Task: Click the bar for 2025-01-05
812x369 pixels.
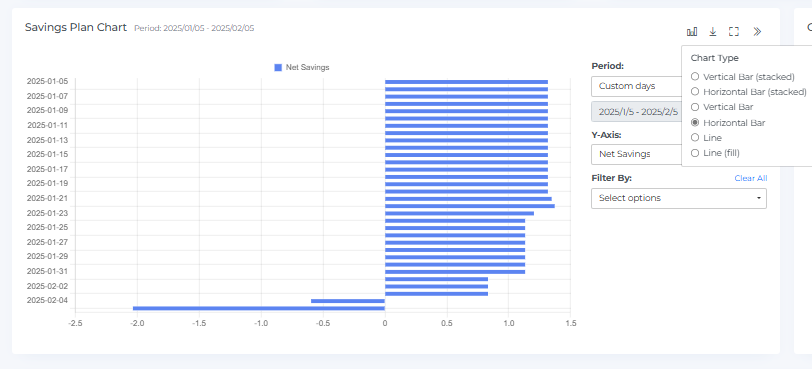Action: tap(466, 82)
